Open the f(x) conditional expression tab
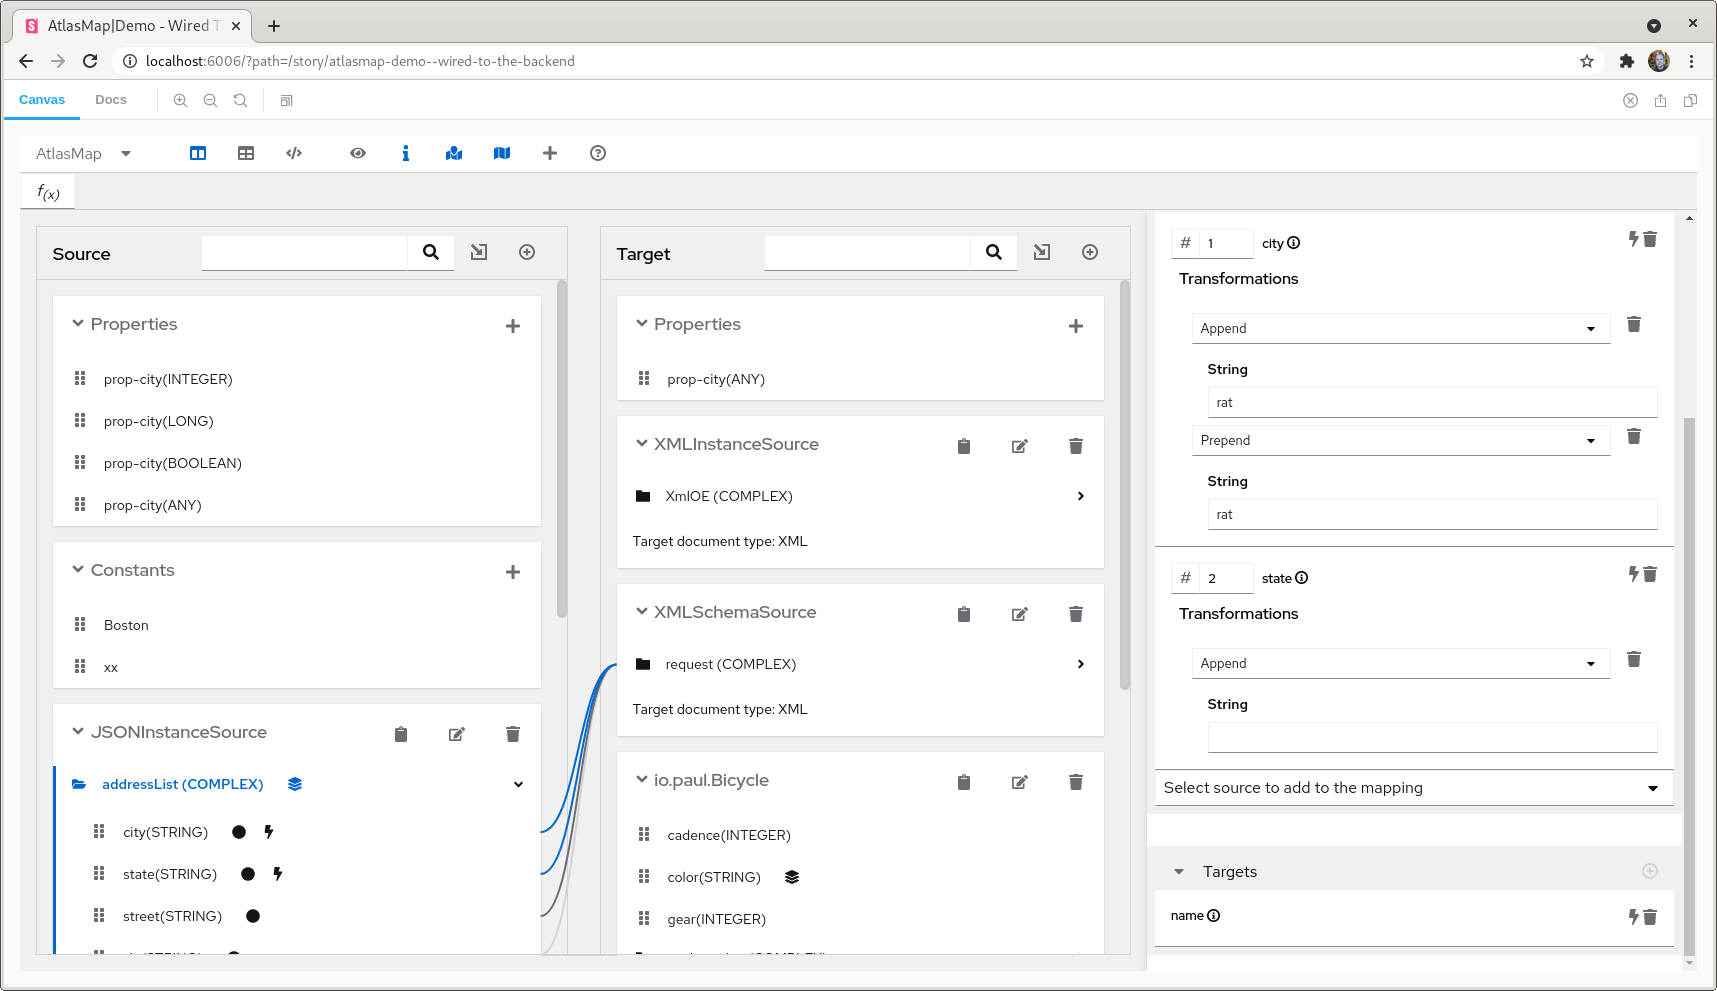This screenshot has width=1717, height=991. 47,190
